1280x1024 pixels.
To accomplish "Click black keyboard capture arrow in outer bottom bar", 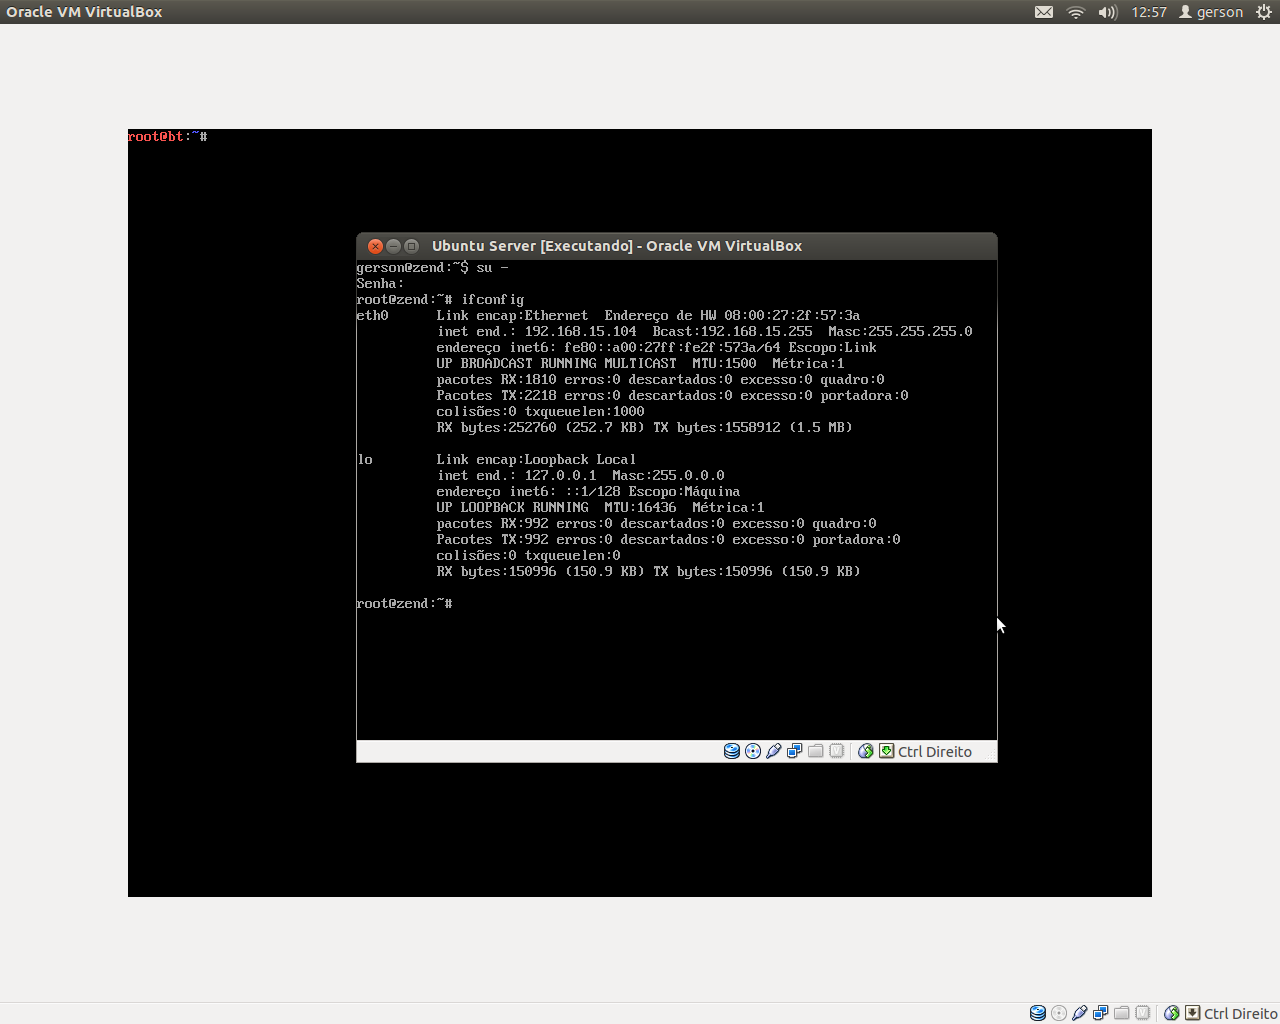I will coord(1193,1013).
